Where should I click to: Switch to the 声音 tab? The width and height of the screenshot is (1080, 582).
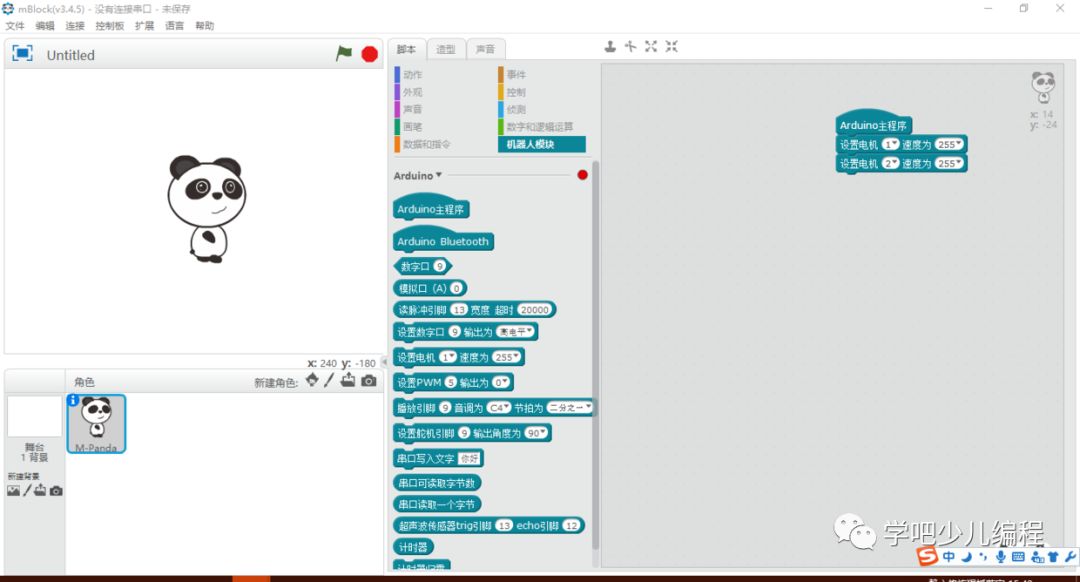click(486, 49)
